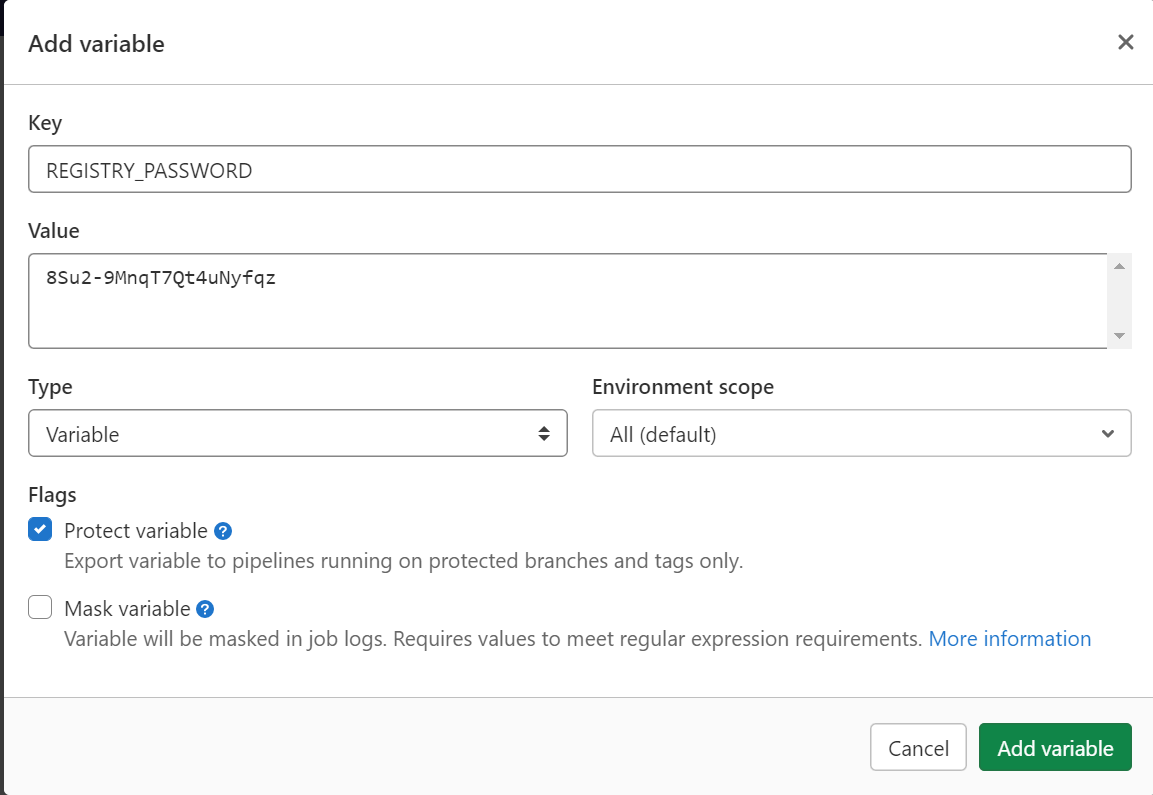Click the Value box scroll-up arrow

tap(1120, 266)
